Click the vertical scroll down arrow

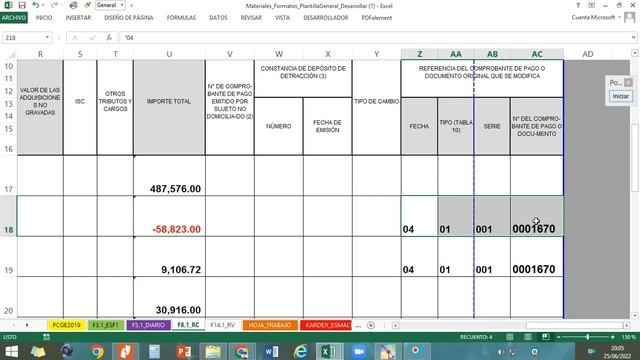[x=634, y=316]
